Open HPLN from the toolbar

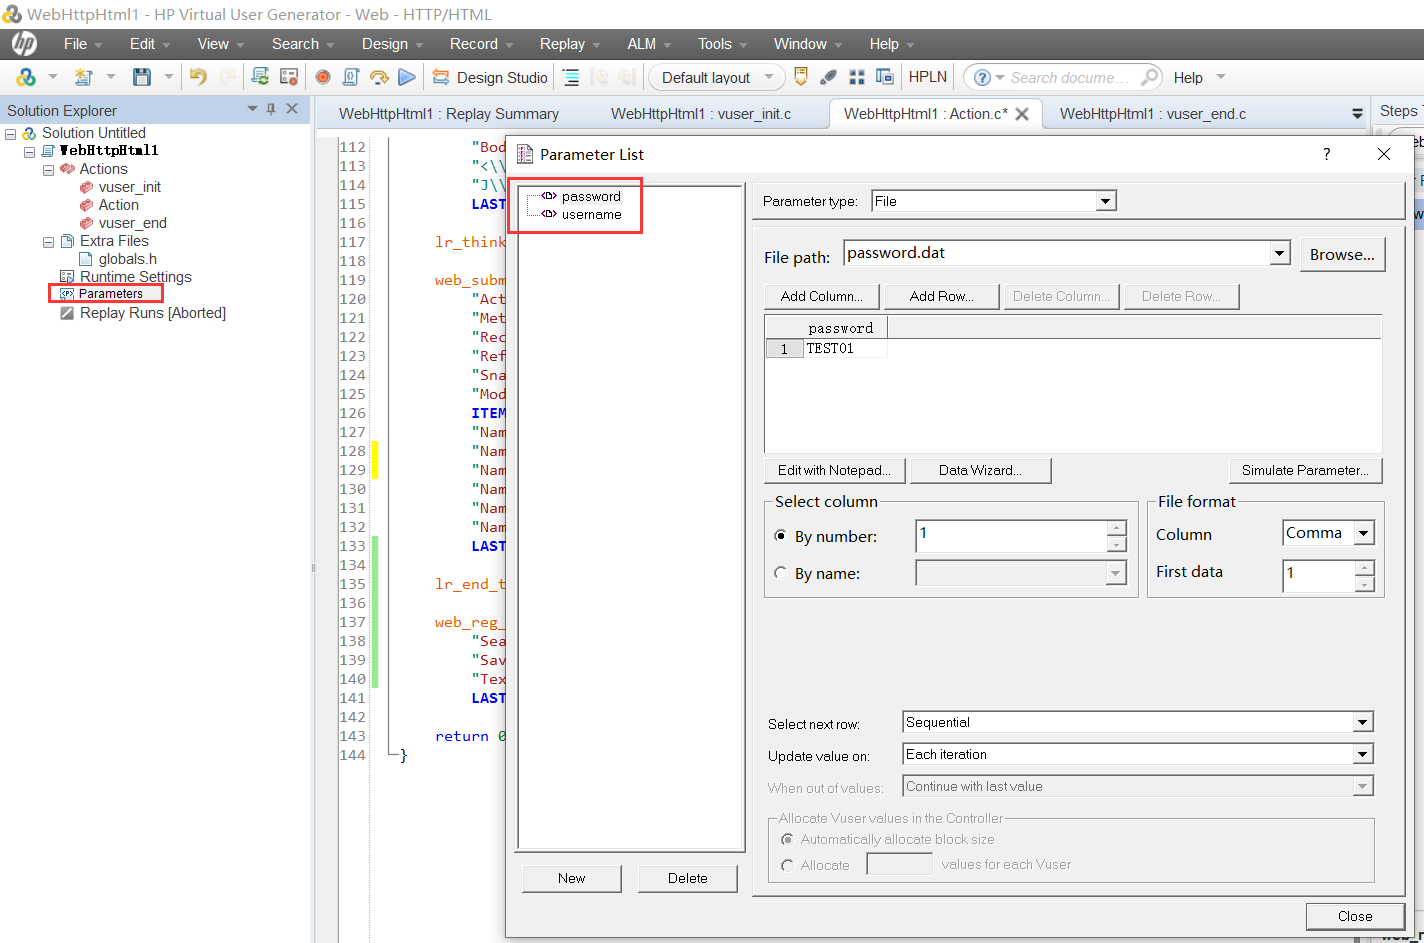(x=927, y=77)
